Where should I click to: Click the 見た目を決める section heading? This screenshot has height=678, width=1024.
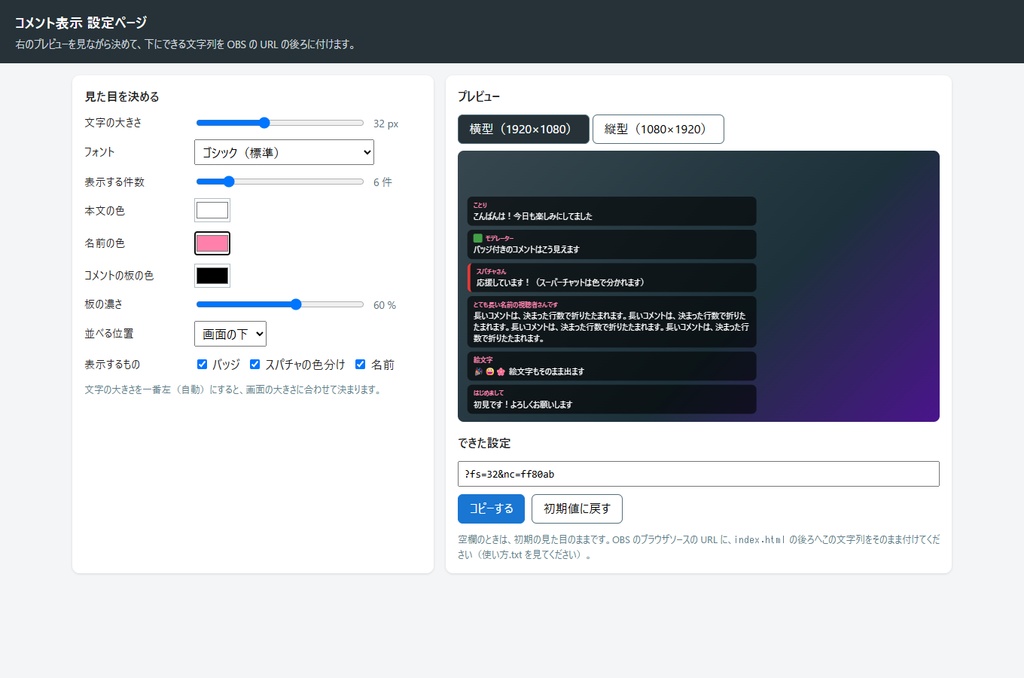click(x=122, y=97)
